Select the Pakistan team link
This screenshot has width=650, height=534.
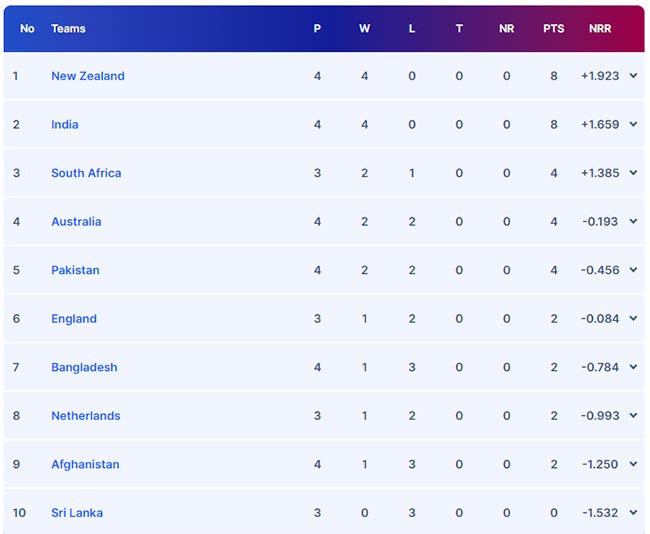coord(75,270)
